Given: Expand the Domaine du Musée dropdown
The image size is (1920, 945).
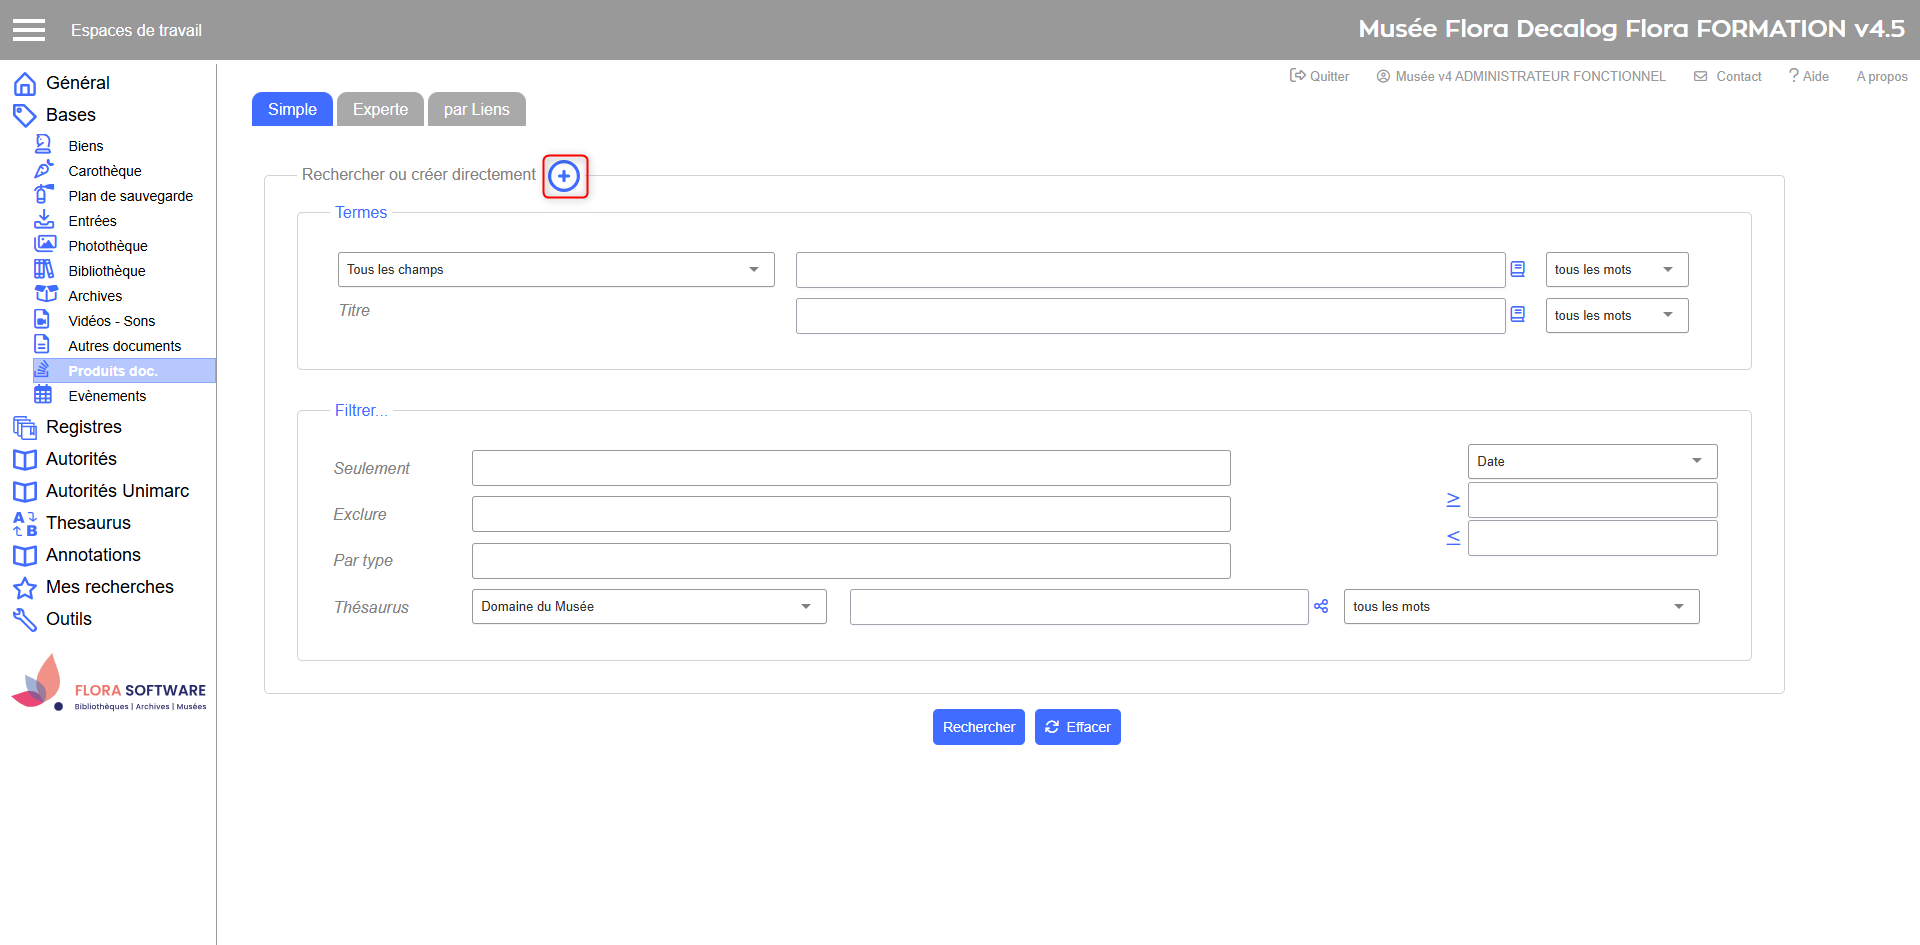Looking at the screenshot, I should click(648, 607).
